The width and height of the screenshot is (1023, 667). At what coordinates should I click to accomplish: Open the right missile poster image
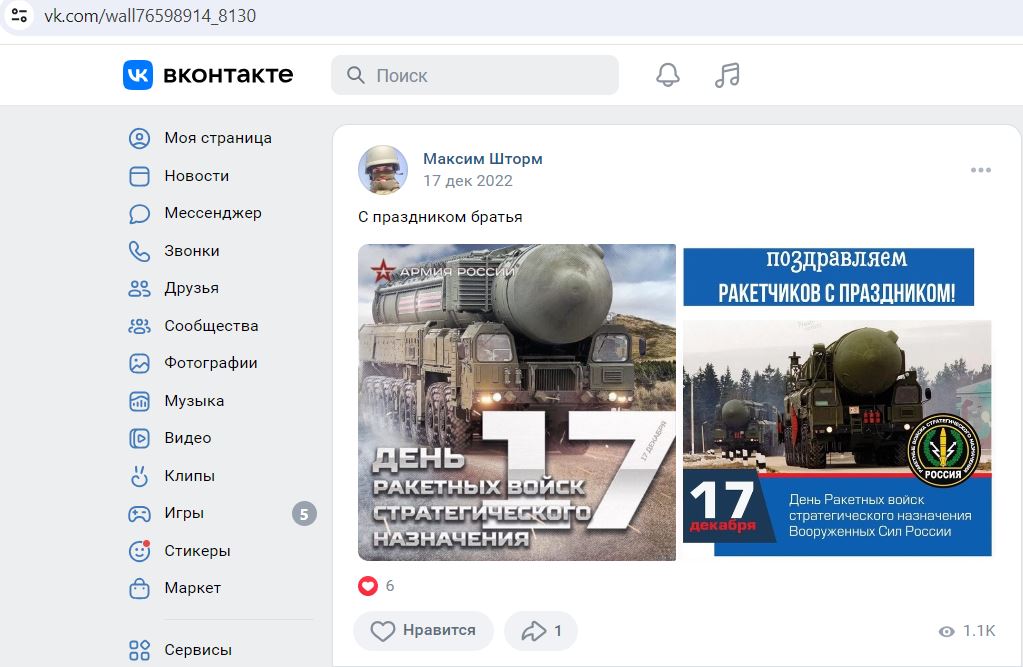(838, 403)
